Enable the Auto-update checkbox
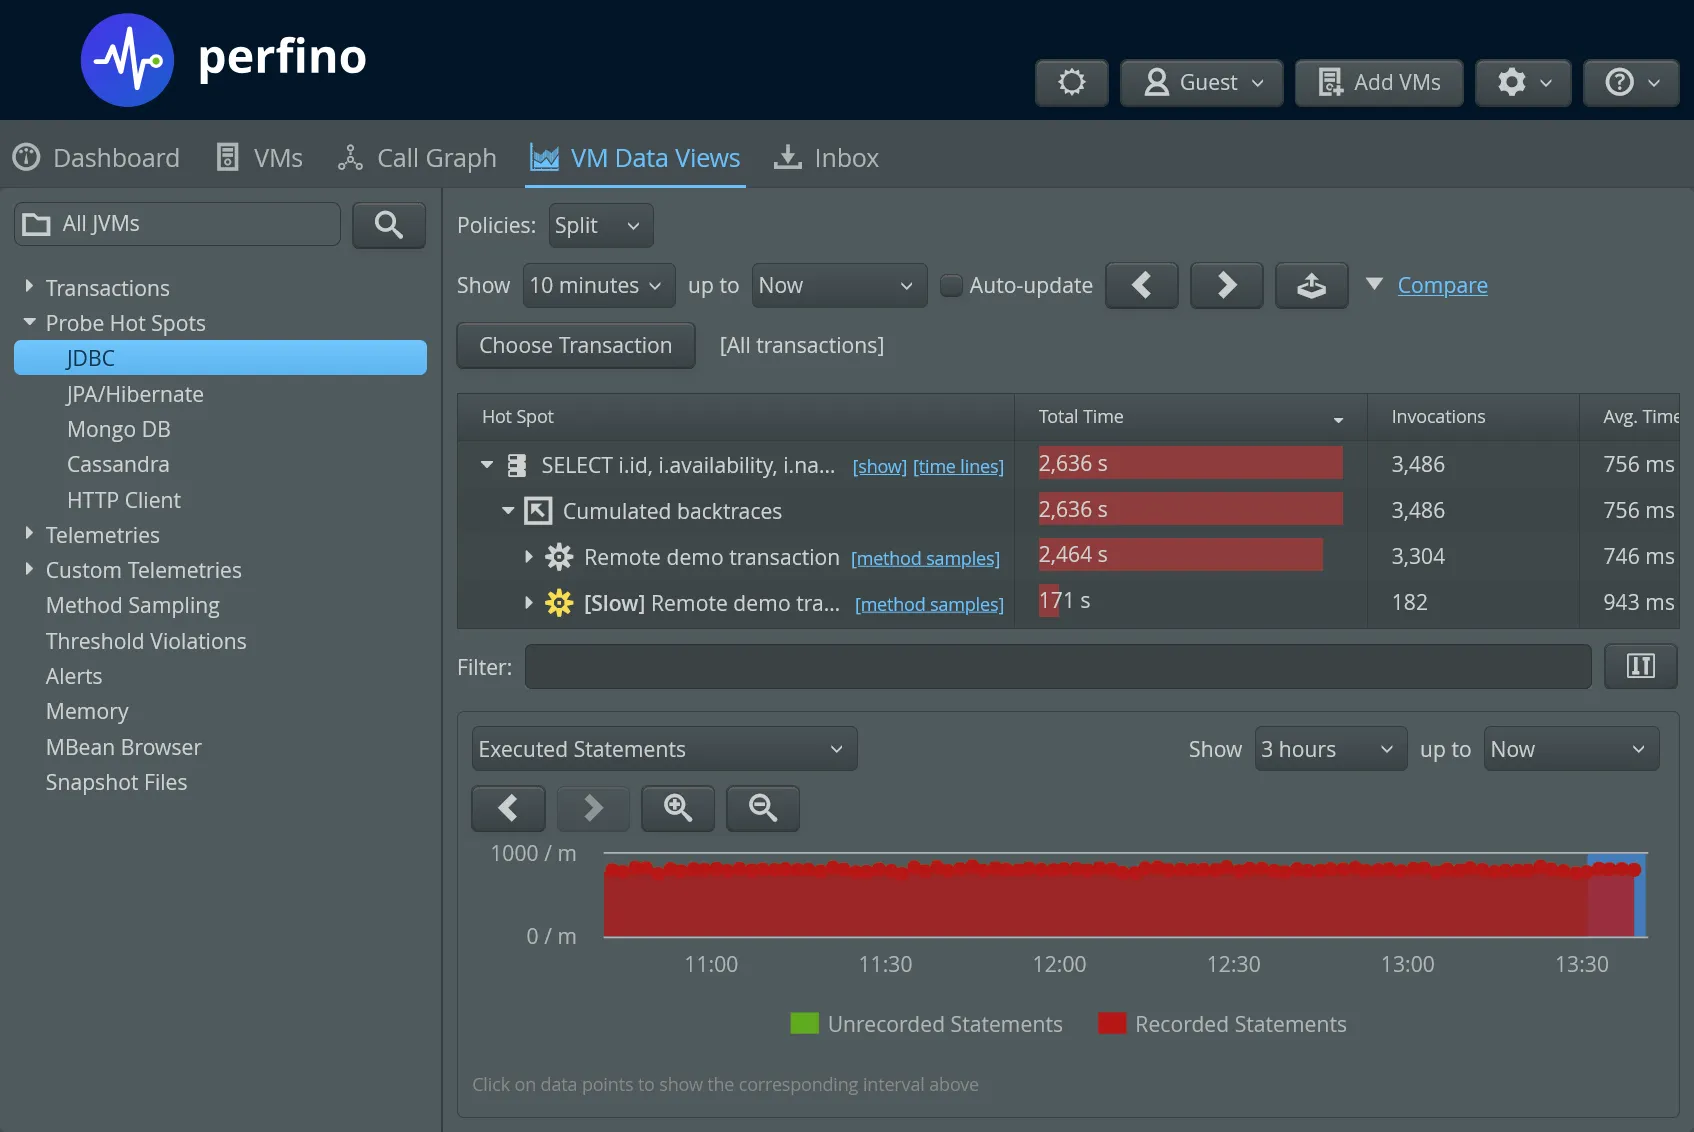The height and width of the screenshot is (1132, 1694). tap(950, 285)
